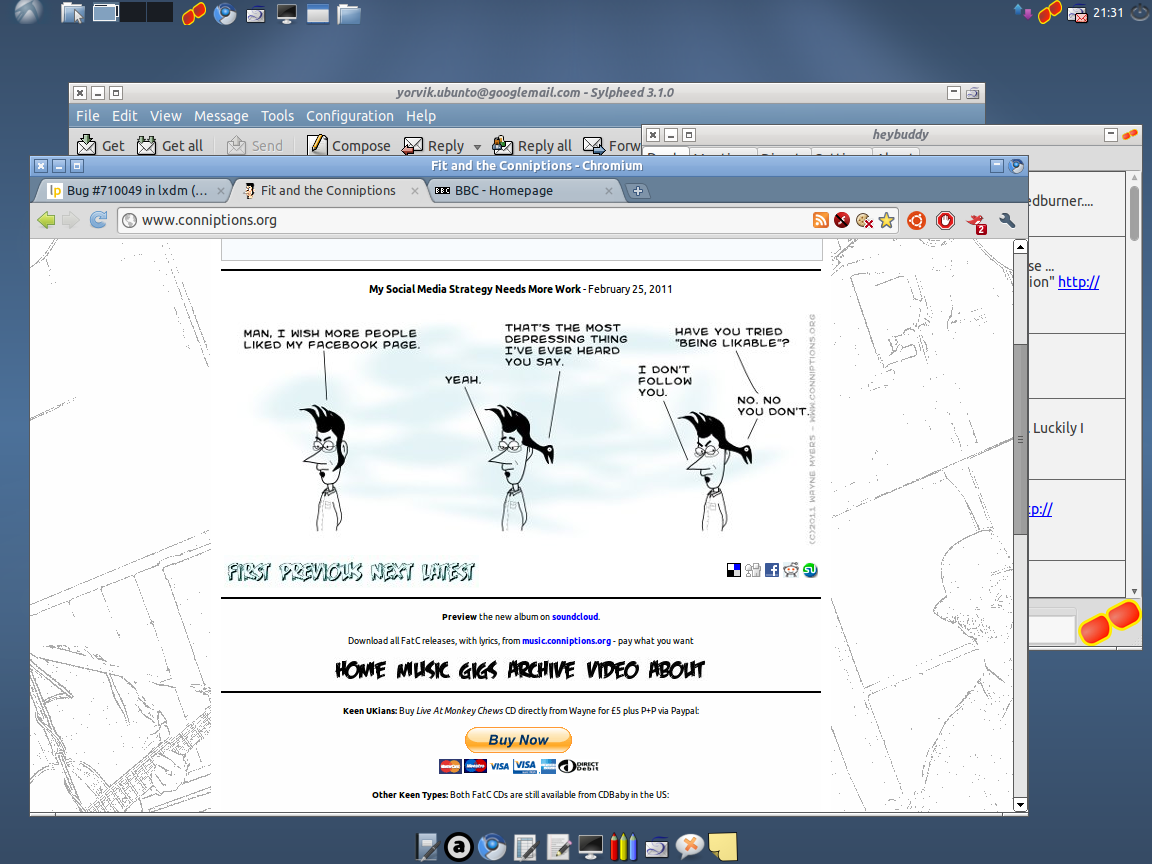Open the music.conniptions.org link
1152x864 pixels.
[x=566, y=641]
